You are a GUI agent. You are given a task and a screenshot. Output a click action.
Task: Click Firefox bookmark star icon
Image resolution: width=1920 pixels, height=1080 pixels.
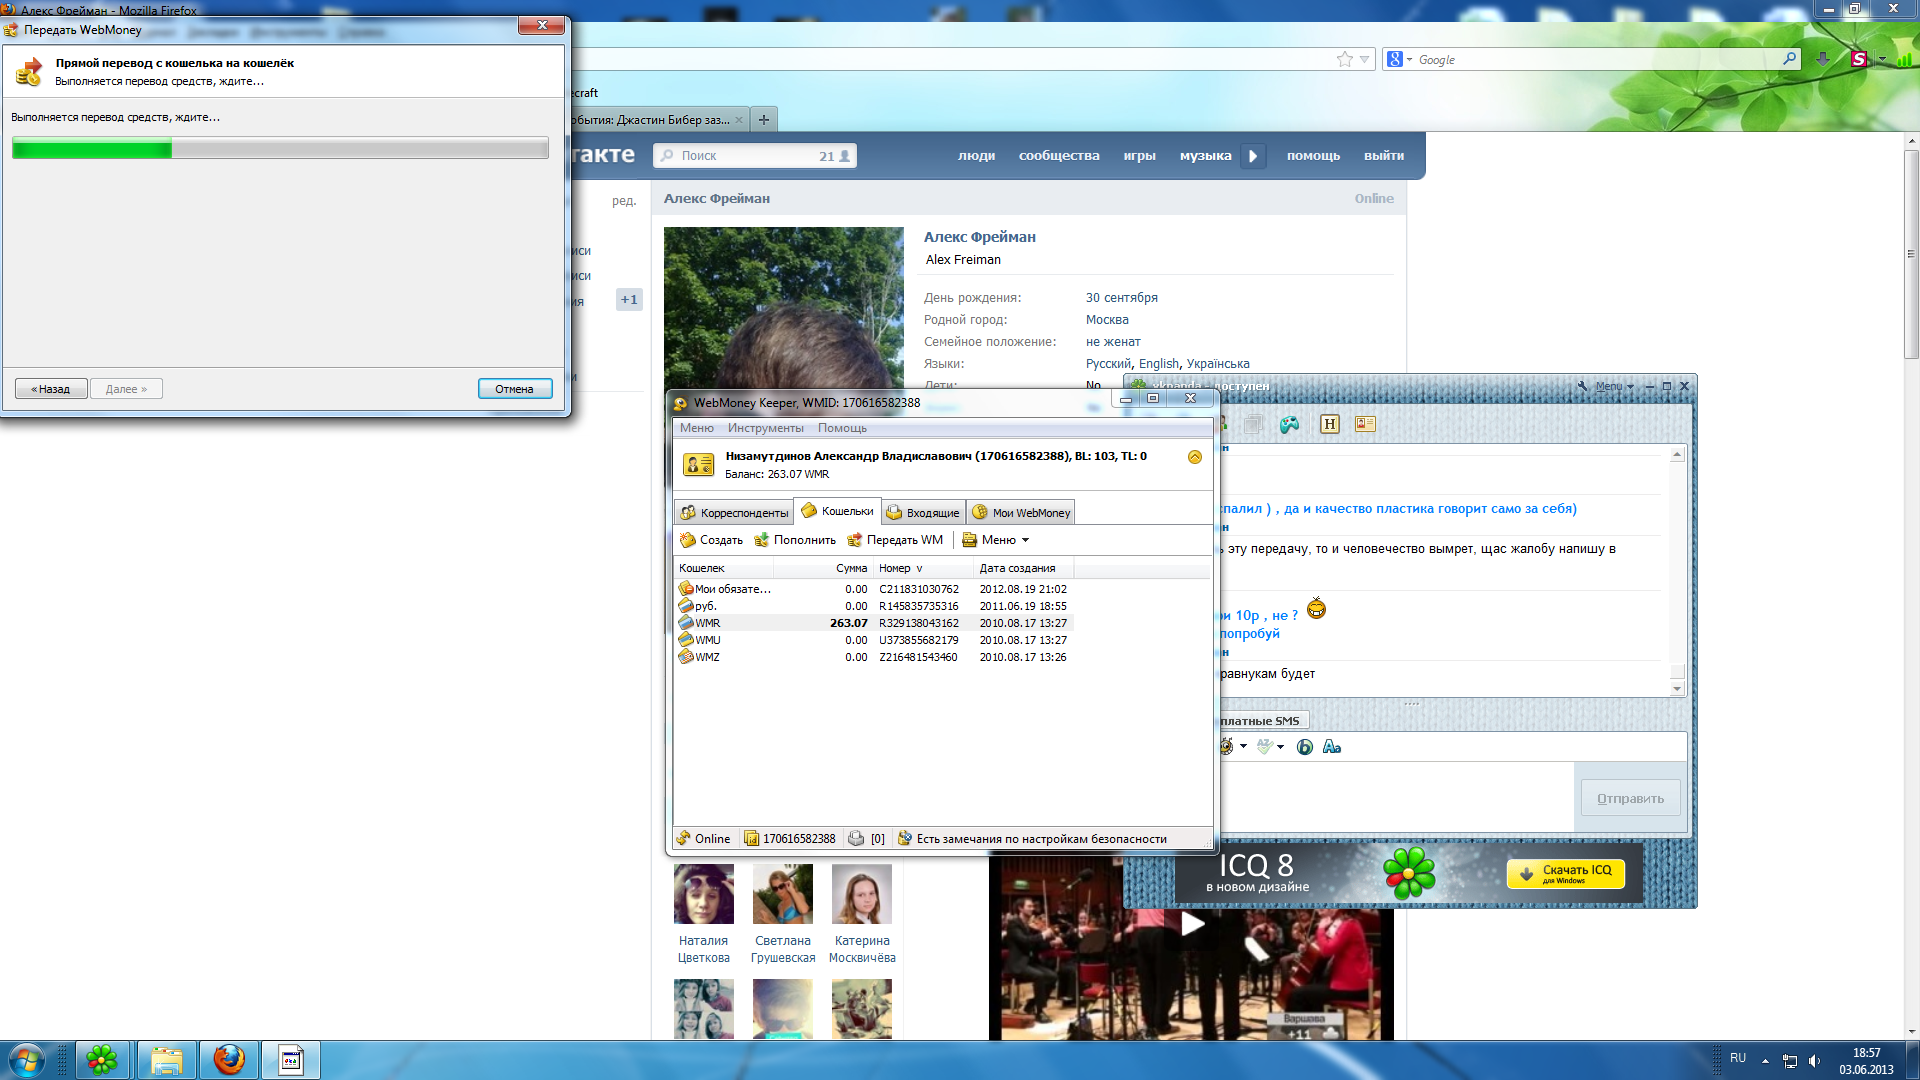1344,60
